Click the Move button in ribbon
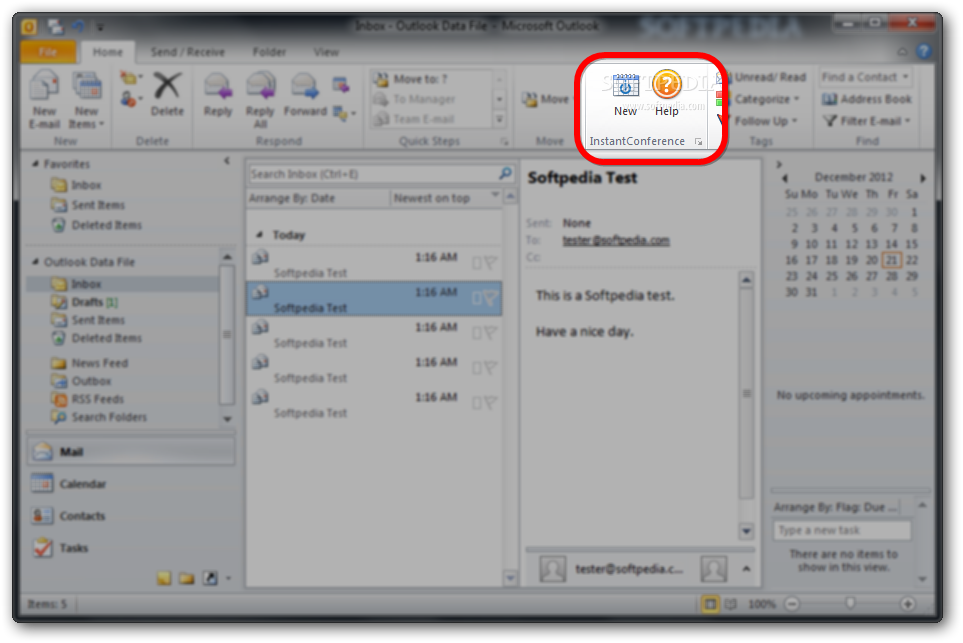 pos(546,99)
